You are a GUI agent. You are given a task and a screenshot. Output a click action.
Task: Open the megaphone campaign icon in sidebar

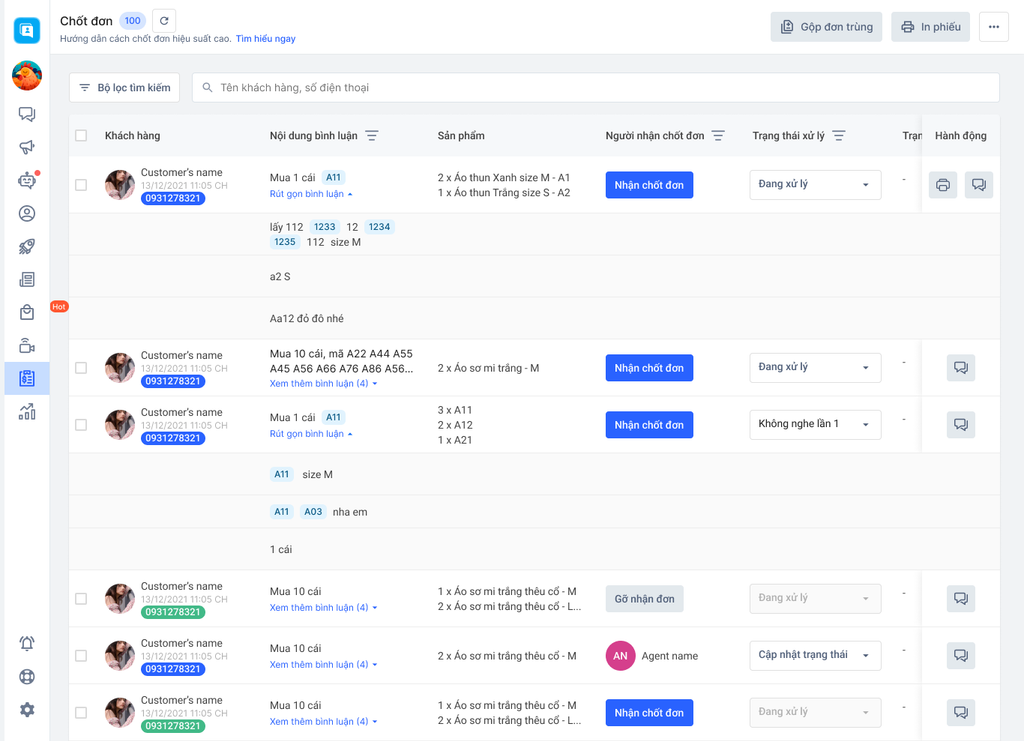point(27,147)
